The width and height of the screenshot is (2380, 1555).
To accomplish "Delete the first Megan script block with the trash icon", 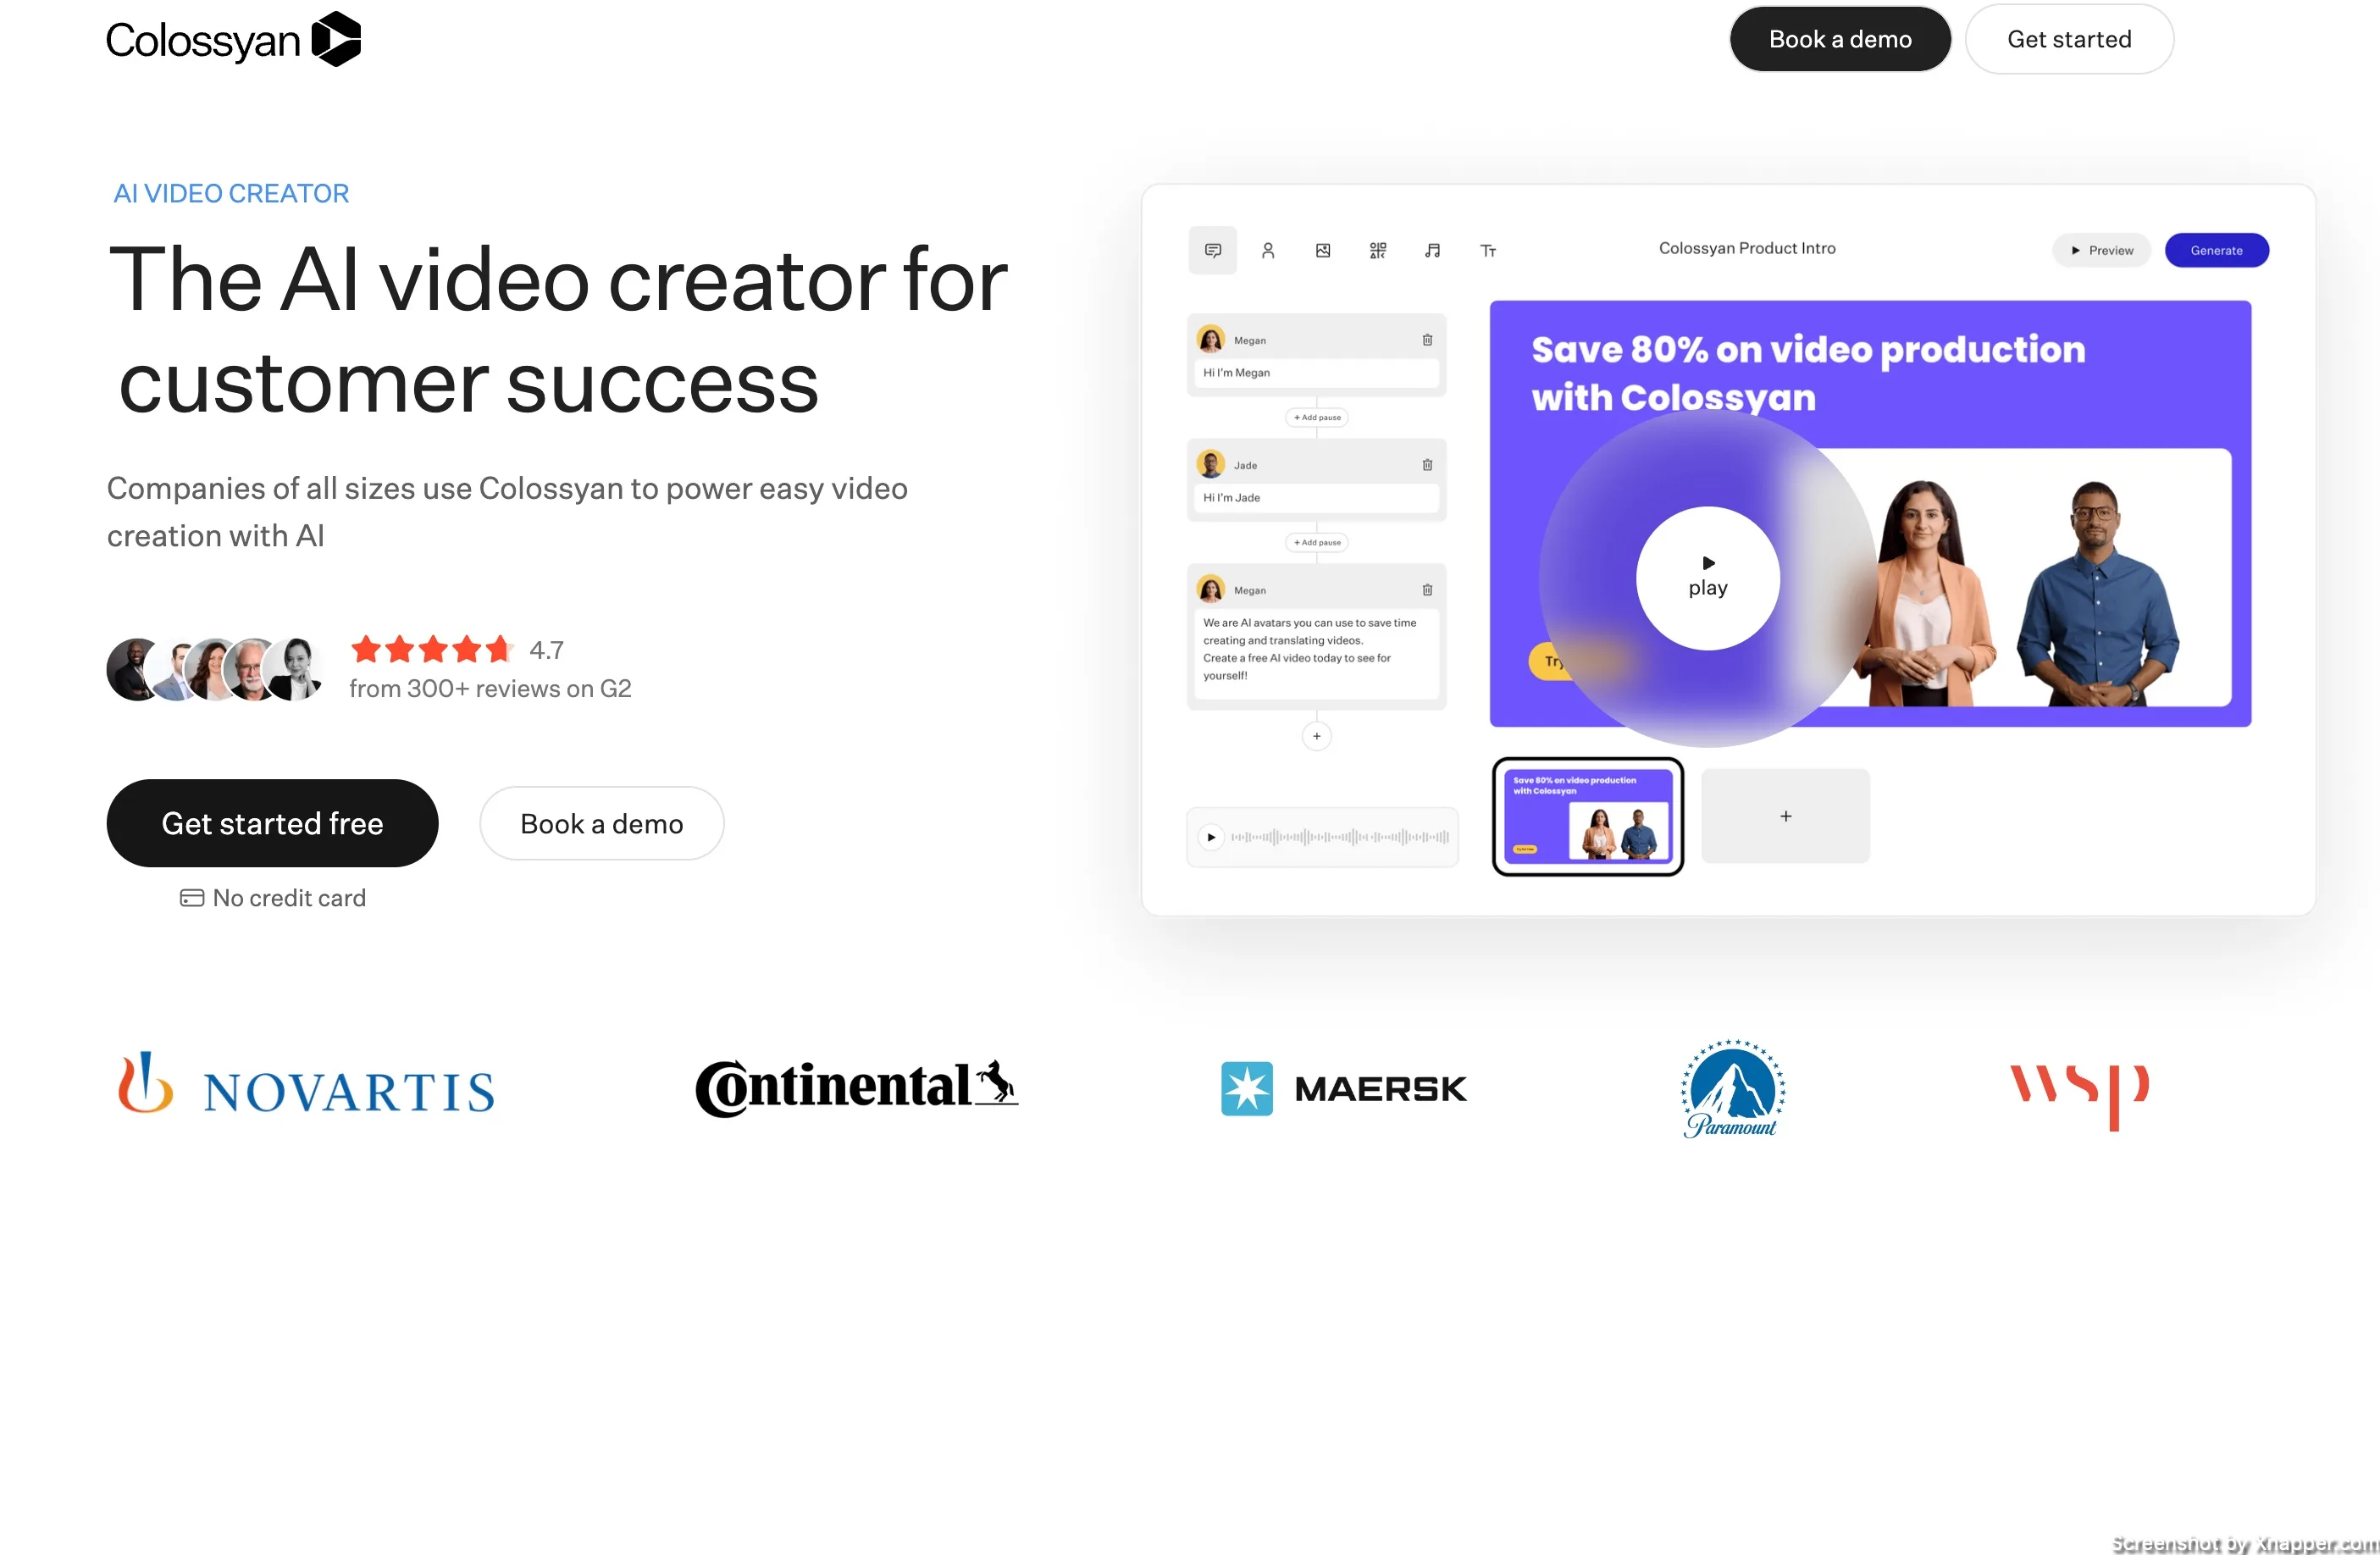I will click(1427, 340).
